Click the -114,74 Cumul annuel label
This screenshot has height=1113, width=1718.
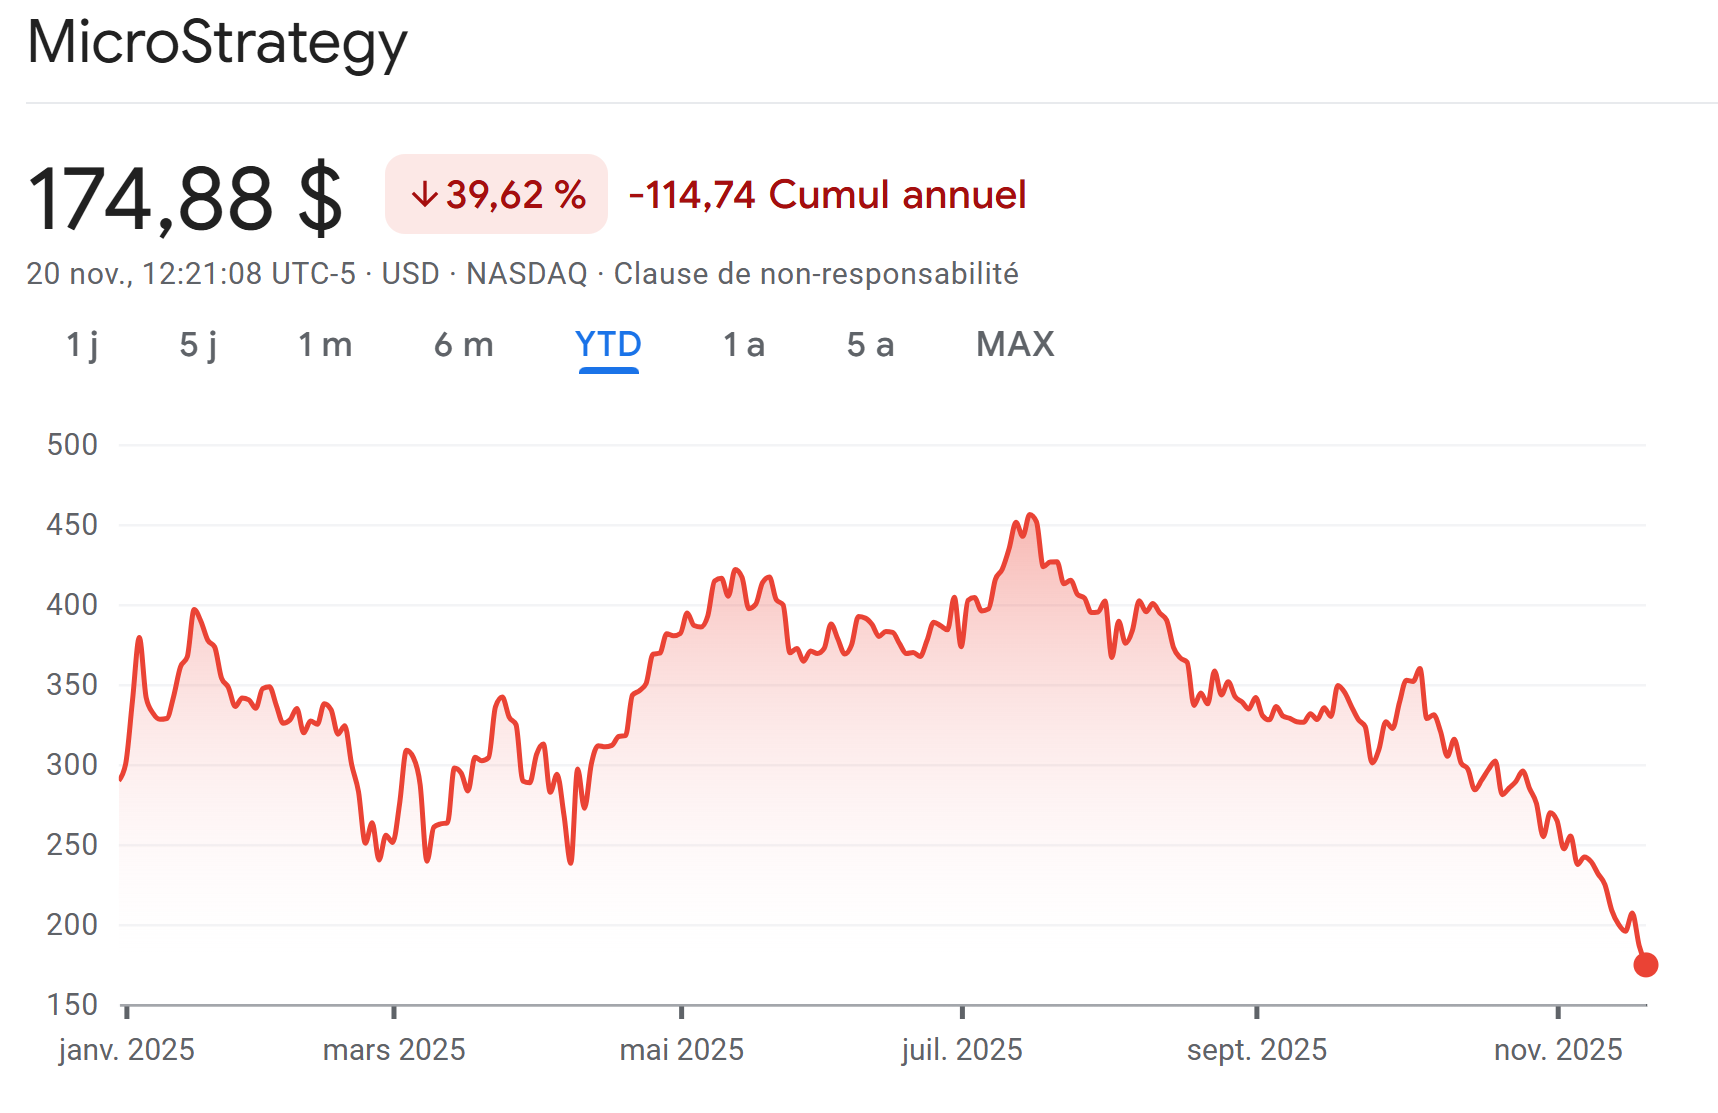pyautogui.click(x=827, y=195)
